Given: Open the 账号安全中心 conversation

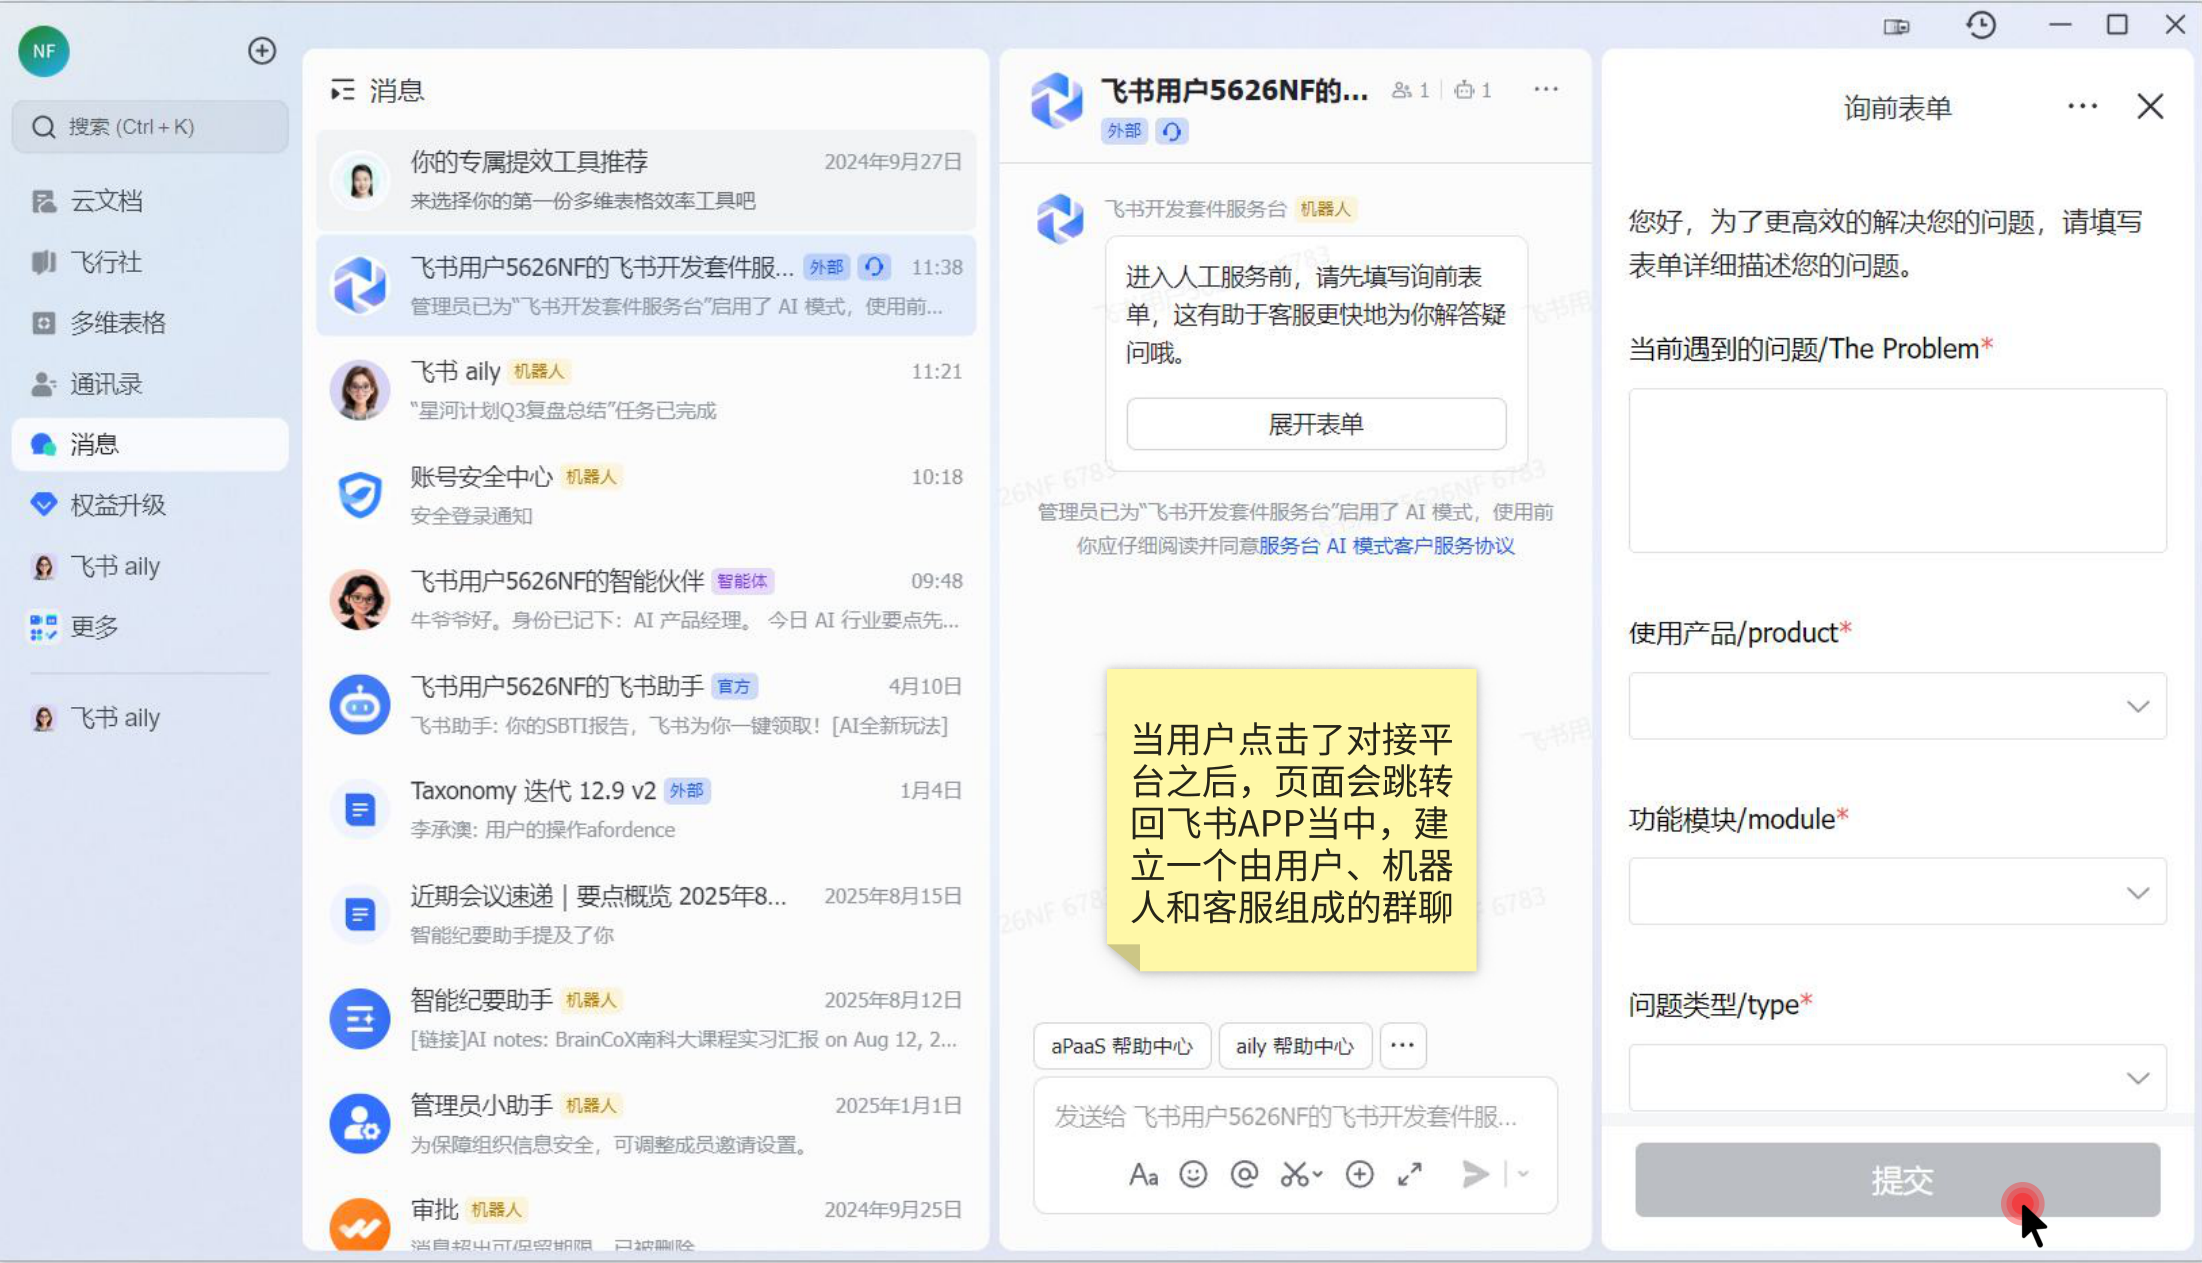Looking at the screenshot, I should pos(646,495).
